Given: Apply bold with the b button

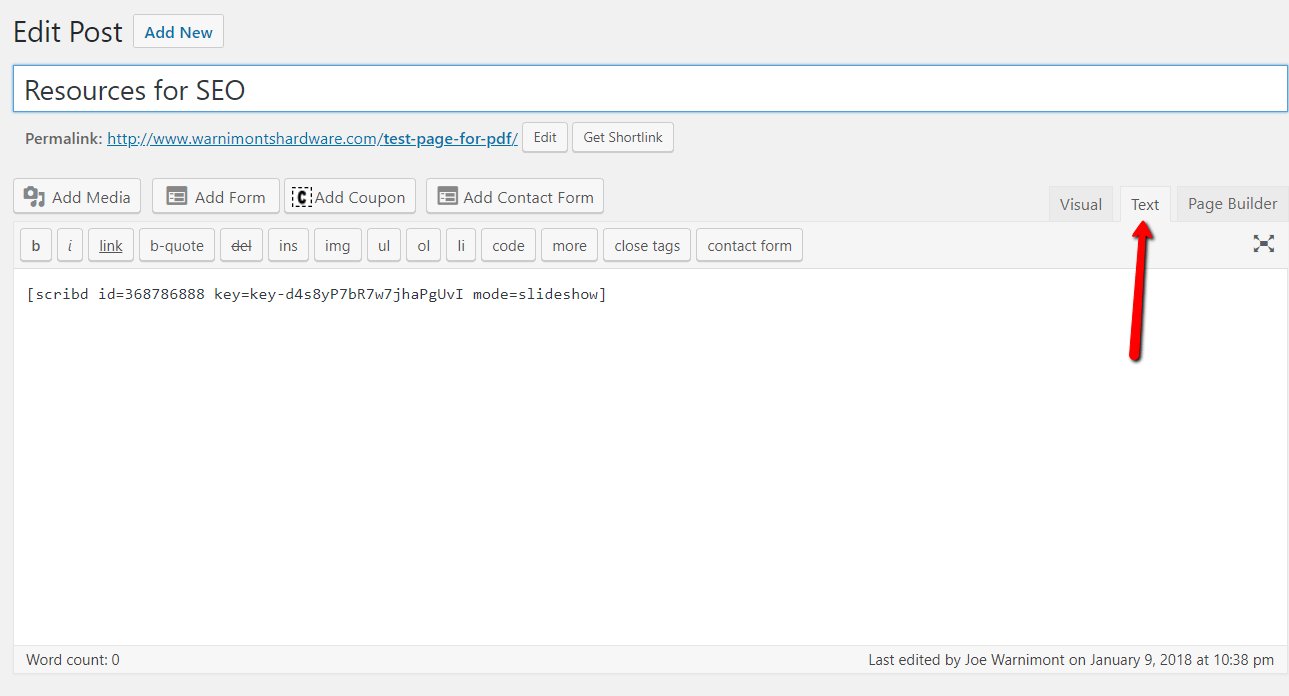Looking at the screenshot, I should coord(36,245).
